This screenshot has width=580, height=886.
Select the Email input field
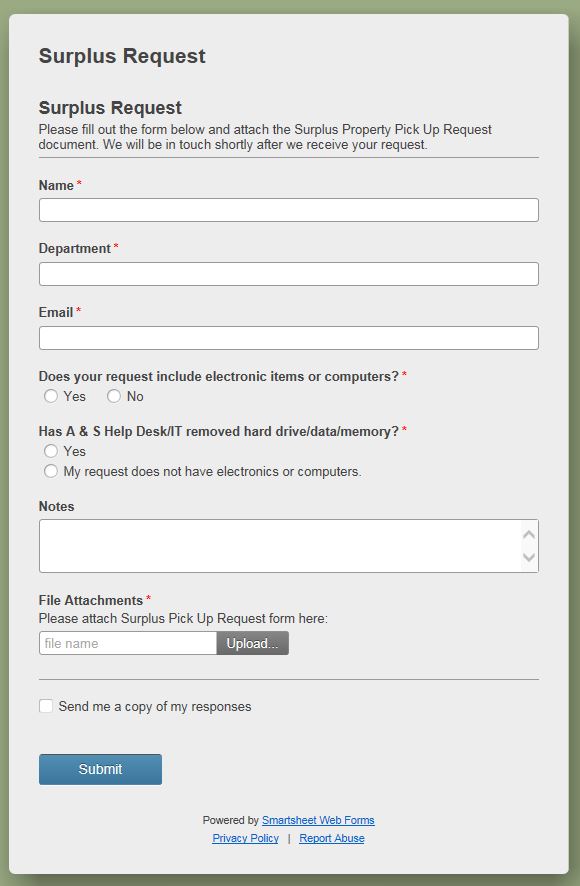[289, 338]
